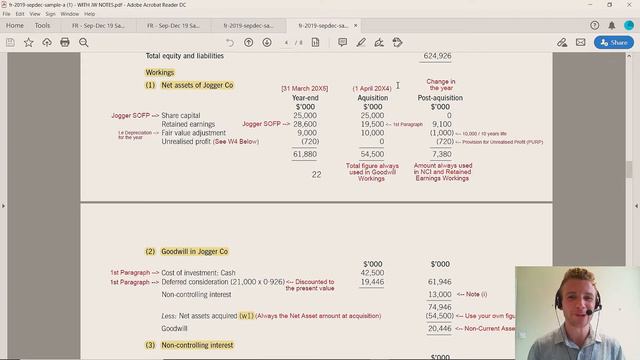Open the Window menu
Viewport: 640px width, 360px height.
pos(70,14)
